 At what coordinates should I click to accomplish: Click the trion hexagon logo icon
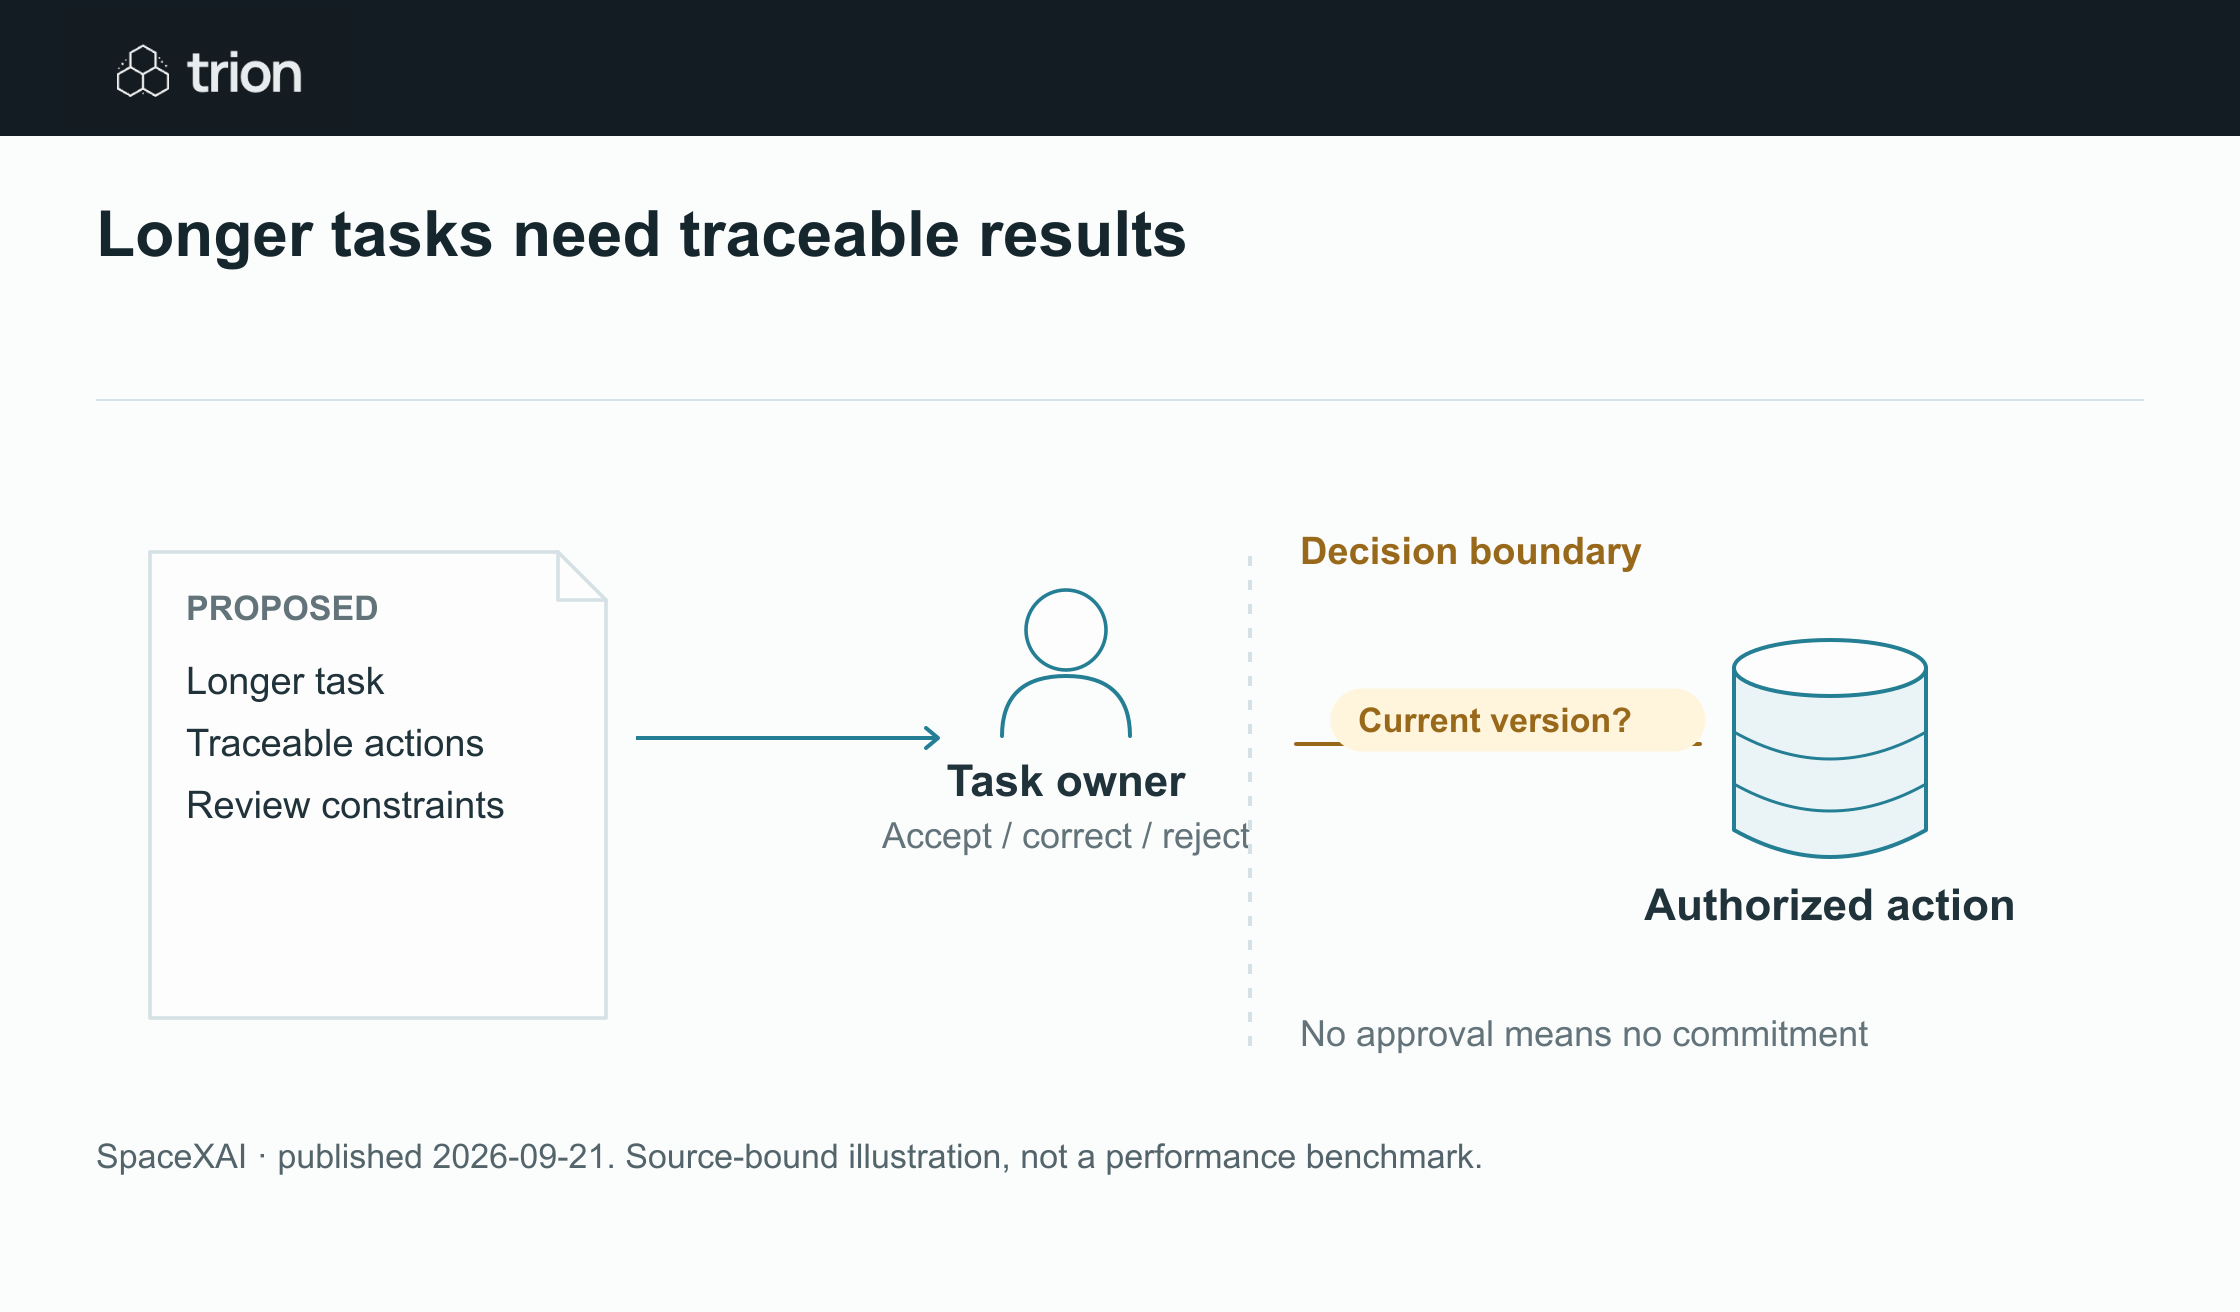(143, 71)
